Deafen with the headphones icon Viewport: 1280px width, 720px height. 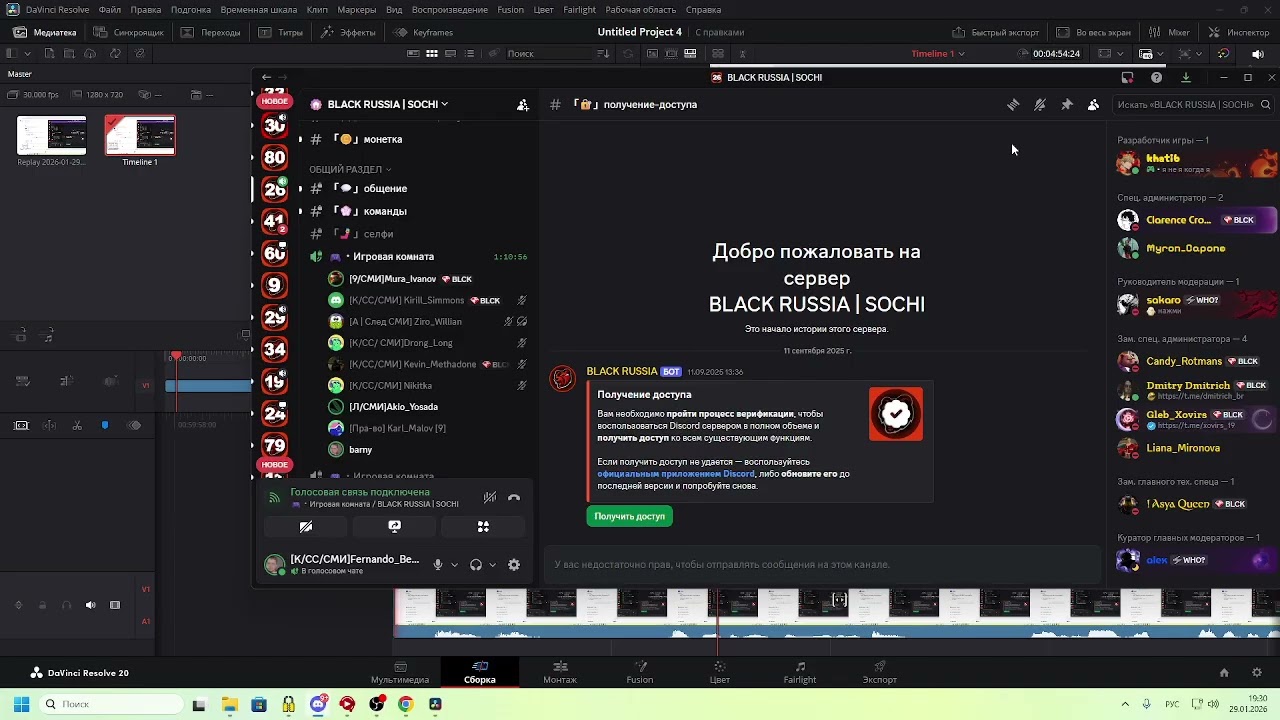click(x=476, y=565)
